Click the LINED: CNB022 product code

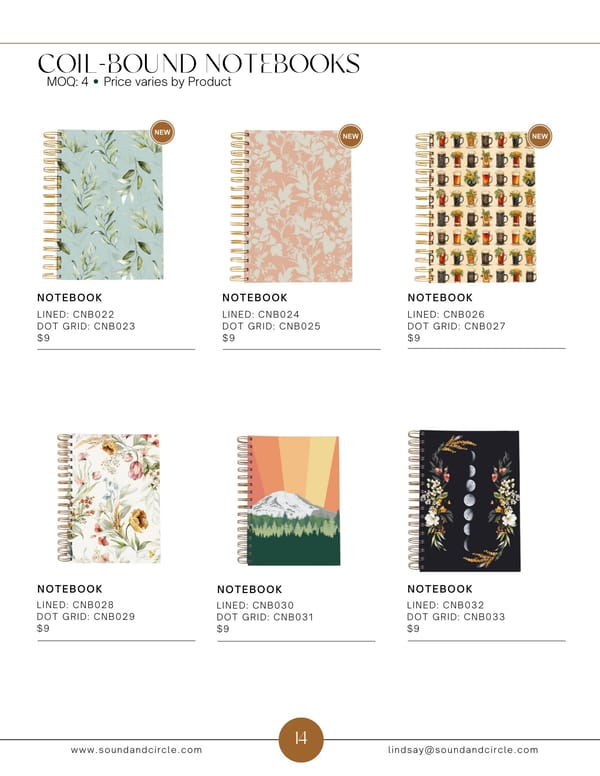pos(76,314)
